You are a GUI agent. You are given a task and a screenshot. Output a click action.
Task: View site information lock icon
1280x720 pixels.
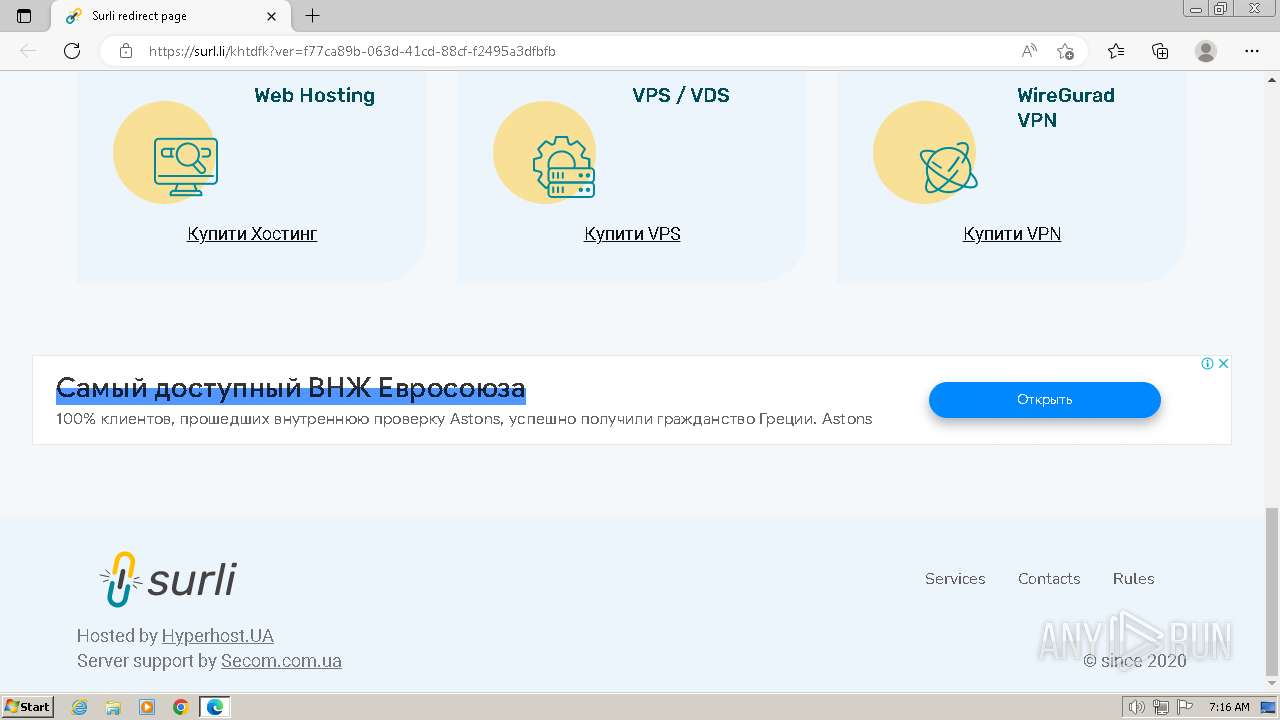tap(126, 51)
